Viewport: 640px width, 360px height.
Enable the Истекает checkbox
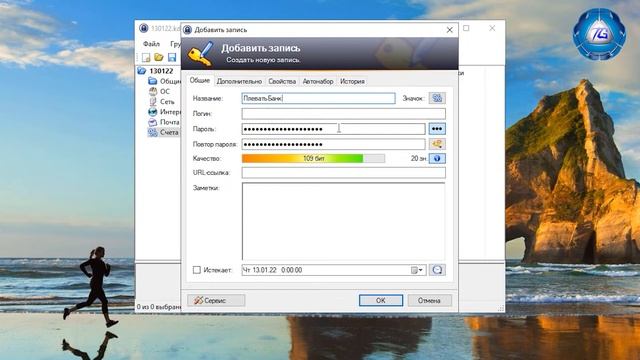click(x=197, y=270)
